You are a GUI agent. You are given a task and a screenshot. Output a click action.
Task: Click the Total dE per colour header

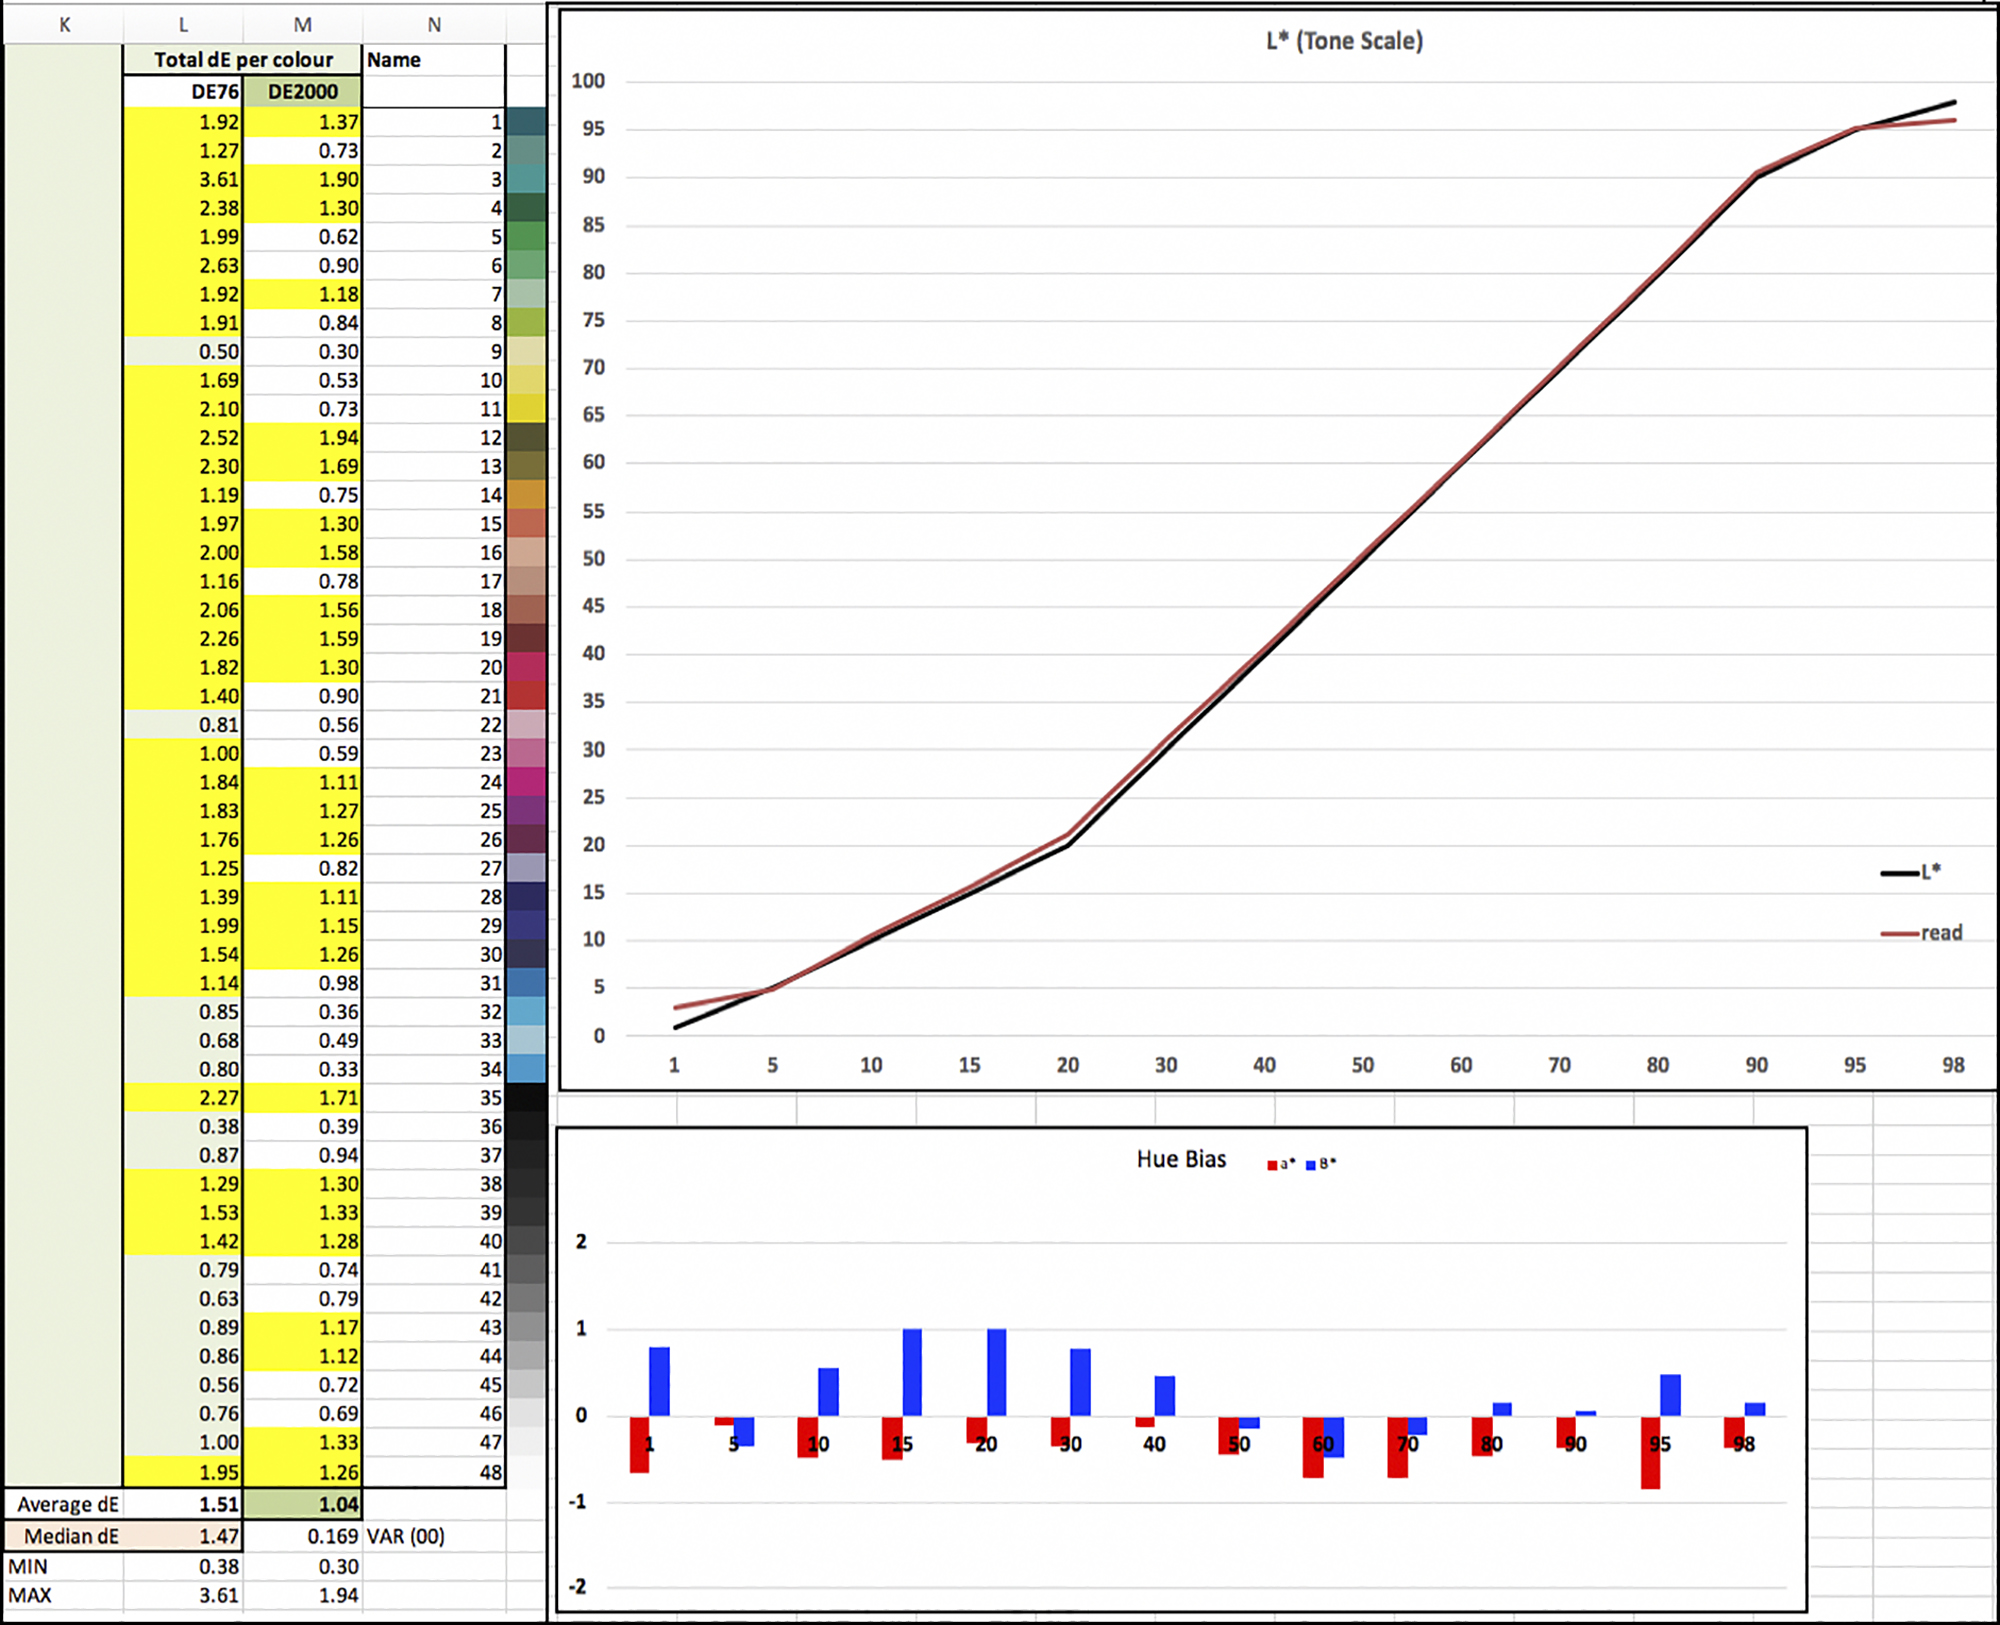[242, 60]
